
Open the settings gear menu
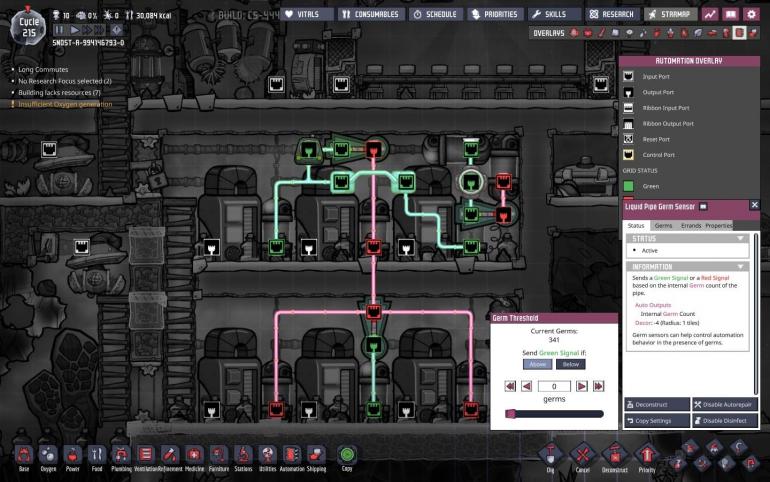[751, 14]
